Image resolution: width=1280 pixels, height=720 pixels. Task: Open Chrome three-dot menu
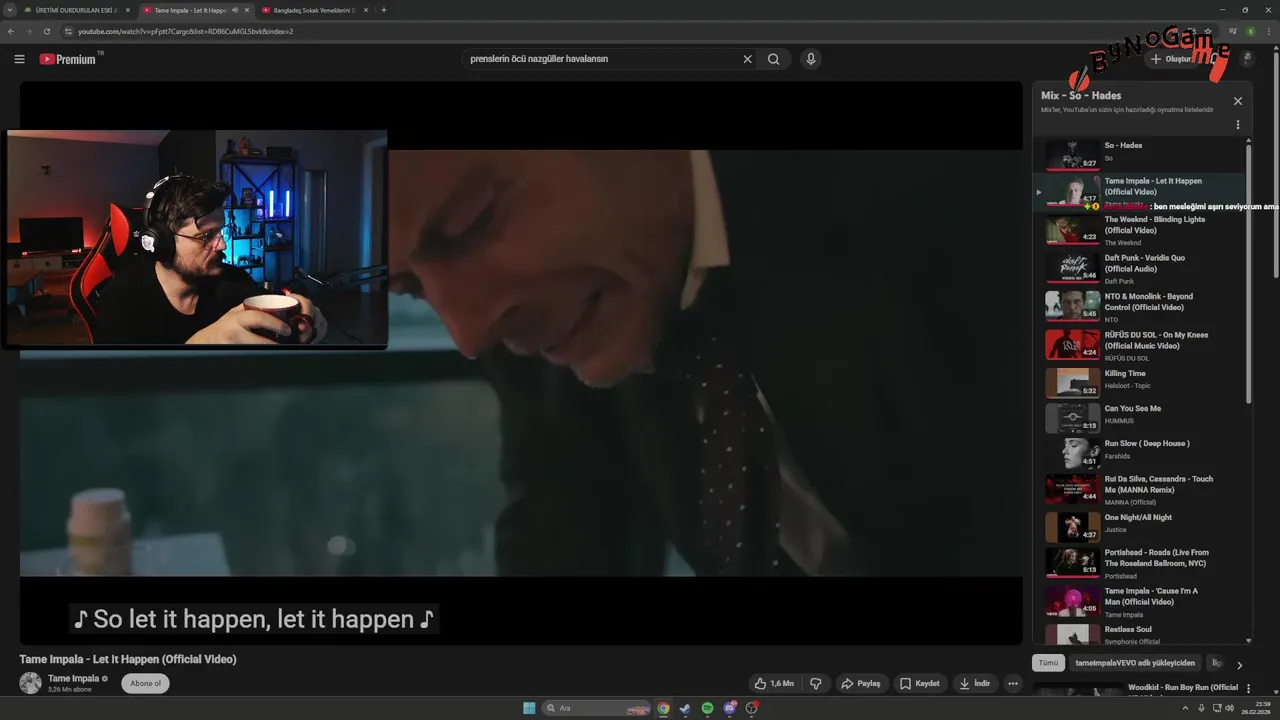(x=1269, y=31)
